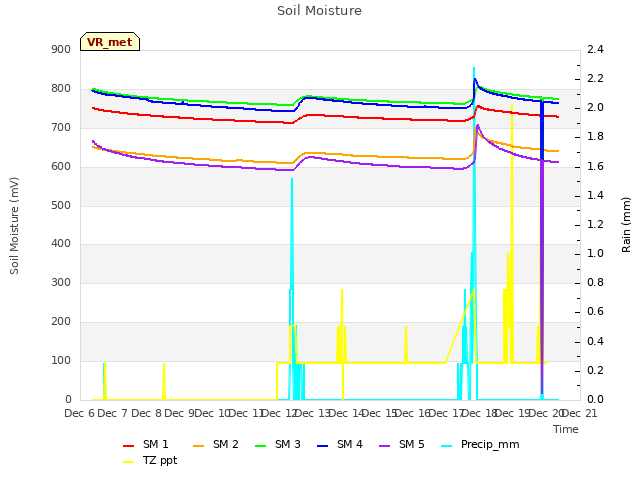Click the 100 left axis value
The height and width of the screenshot is (480, 640).
coord(61,360)
